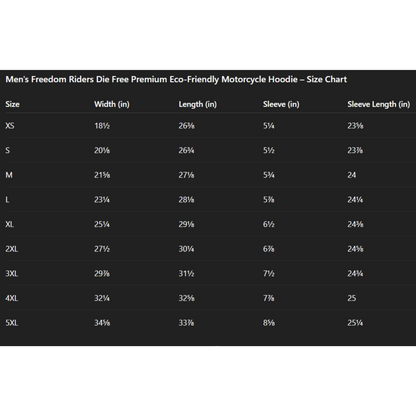Select the Length (in) column header

pyautogui.click(x=198, y=104)
